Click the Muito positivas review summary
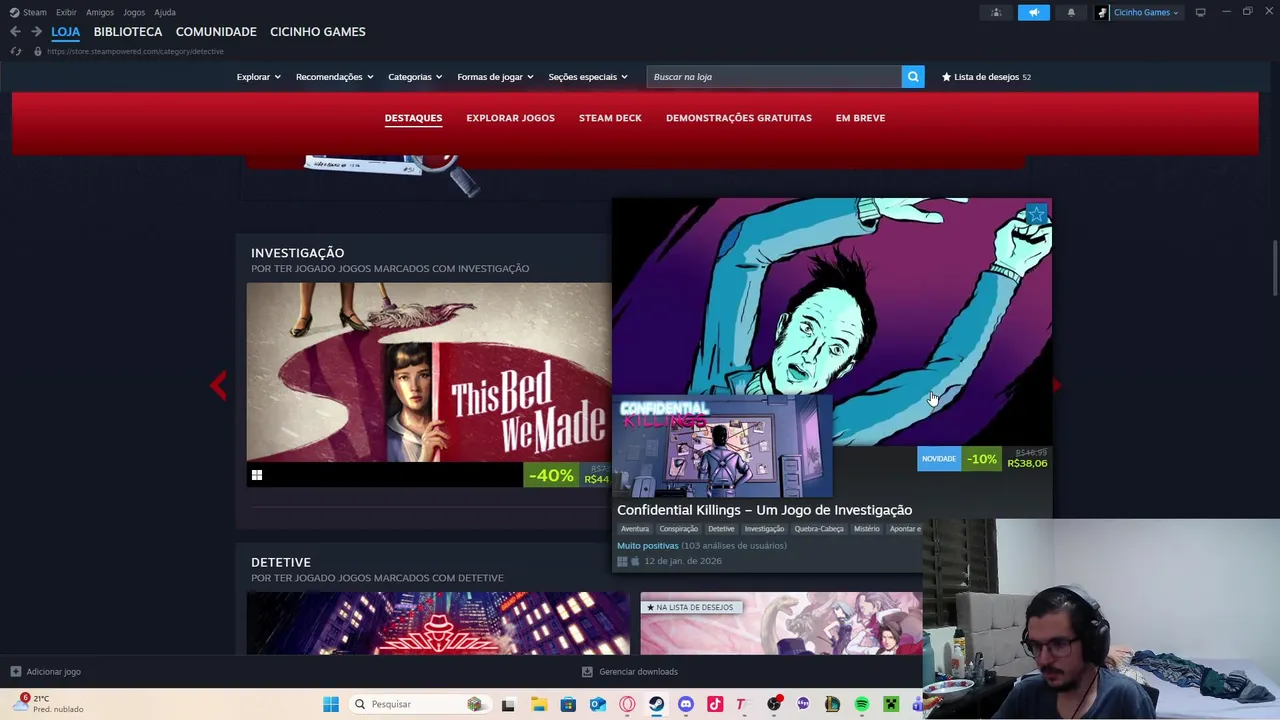This screenshot has height=720, width=1280. pos(648,546)
